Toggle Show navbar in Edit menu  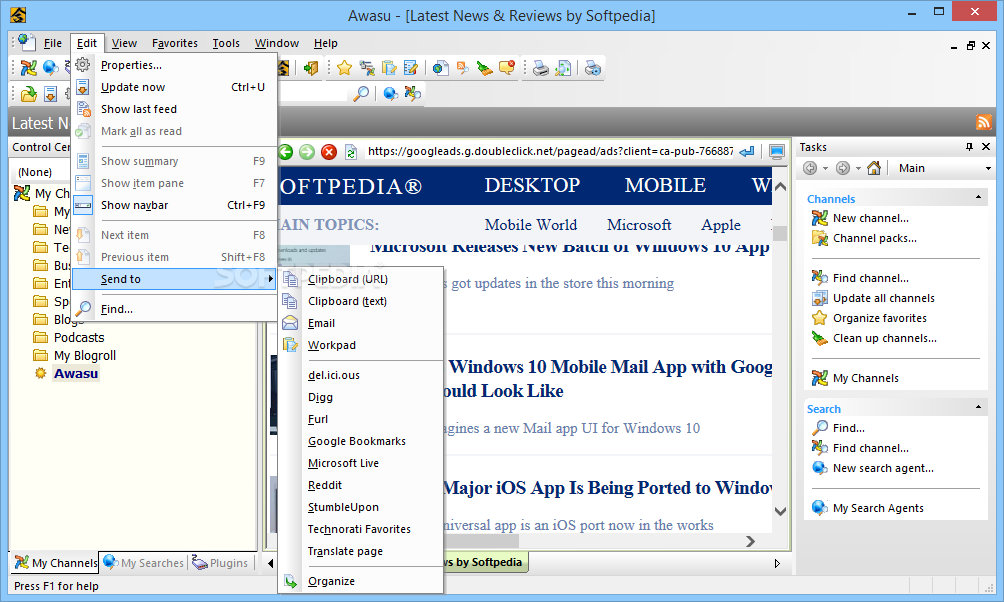[174, 205]
